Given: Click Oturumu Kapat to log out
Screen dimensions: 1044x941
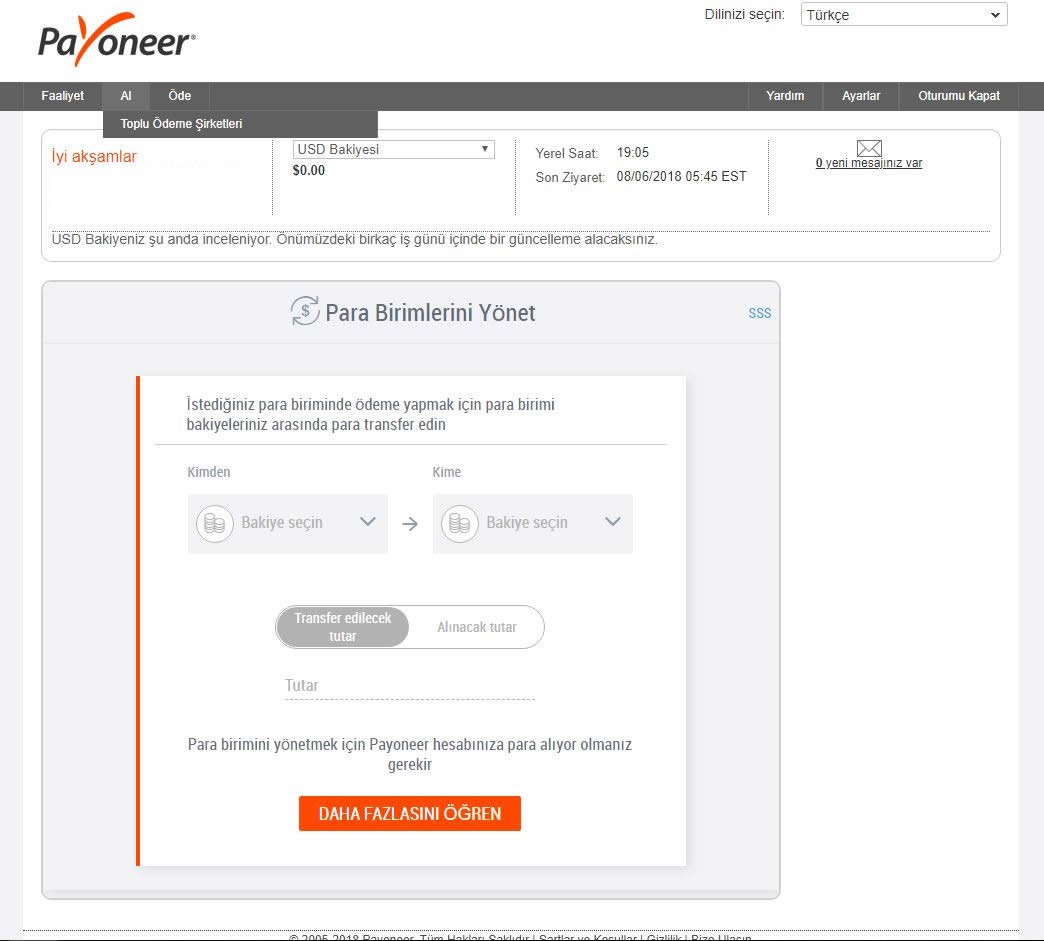Looking at the screenshot, I should click(x=959, y=96).
